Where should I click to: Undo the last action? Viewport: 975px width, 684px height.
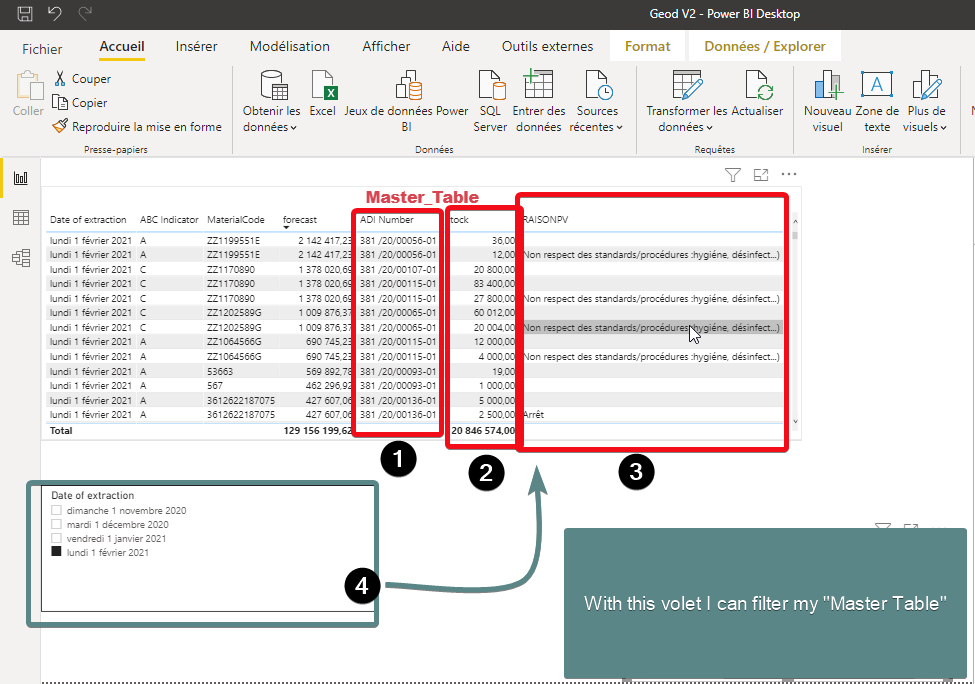[55, 13]
